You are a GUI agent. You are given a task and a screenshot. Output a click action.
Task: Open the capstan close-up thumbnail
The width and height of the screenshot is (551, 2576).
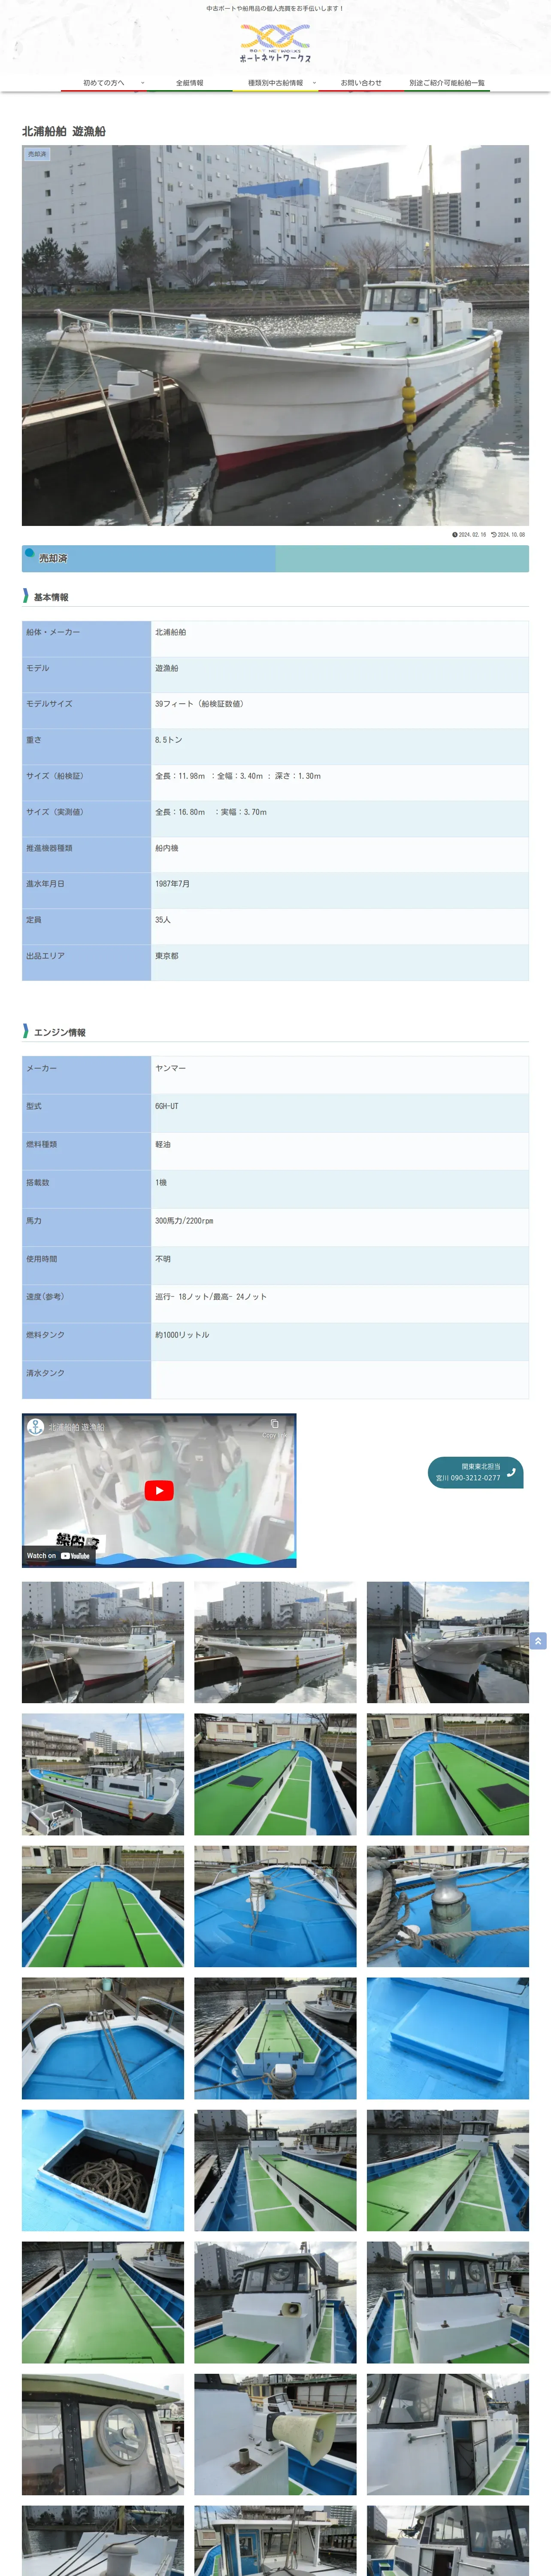(x=447, y=1906)
